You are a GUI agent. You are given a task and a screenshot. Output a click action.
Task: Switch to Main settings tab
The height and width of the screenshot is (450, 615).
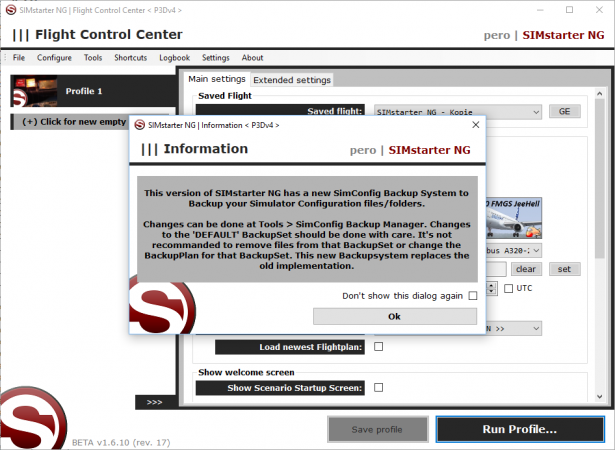[x=217, y=79]
